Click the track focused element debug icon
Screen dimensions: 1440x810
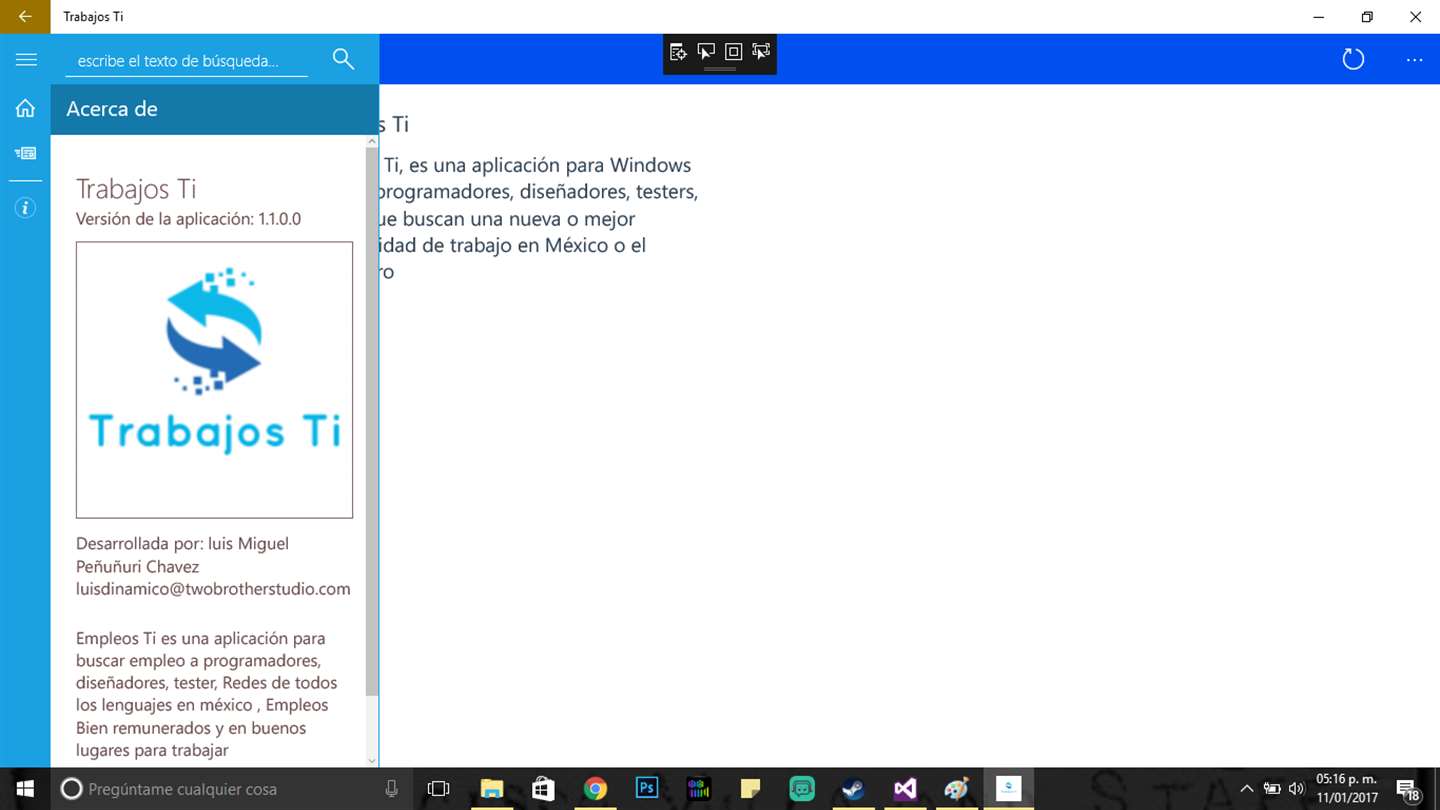coord(761,52)
